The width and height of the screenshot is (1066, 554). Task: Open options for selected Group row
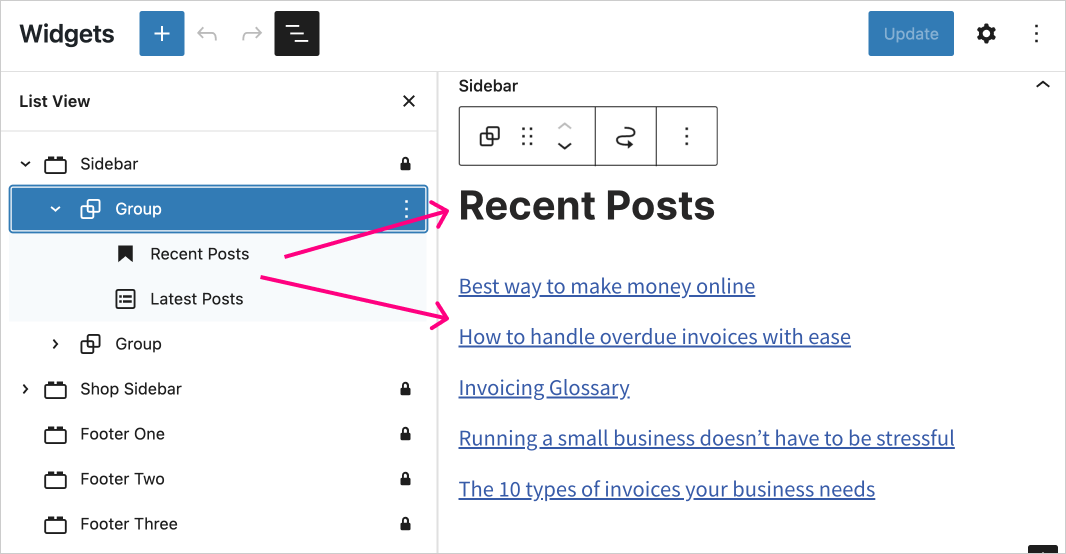(406, 209)
